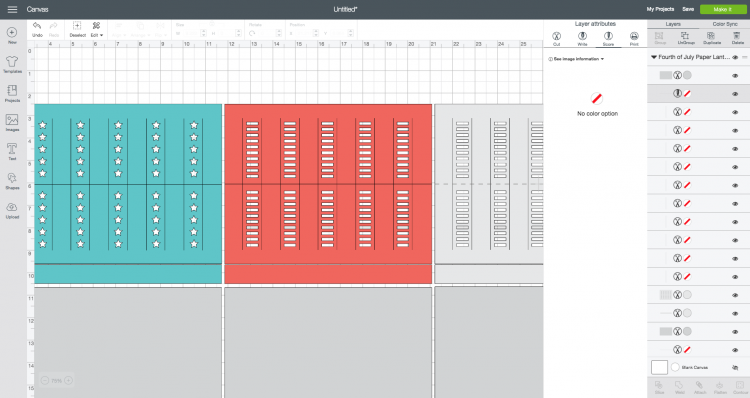Click the minus icon next to group name
Image resolution: width=750 pixels, height=398 pixels.
[x=744, y=57]
